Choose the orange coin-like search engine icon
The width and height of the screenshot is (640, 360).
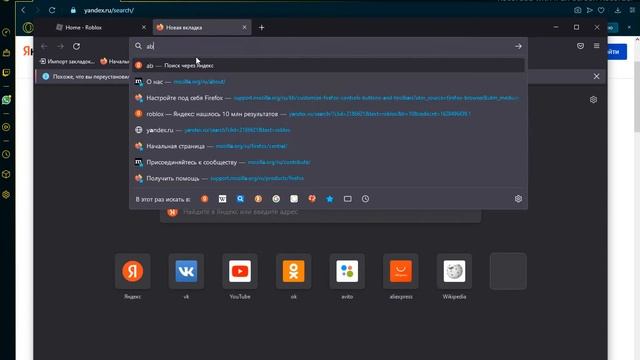[258, 199]
